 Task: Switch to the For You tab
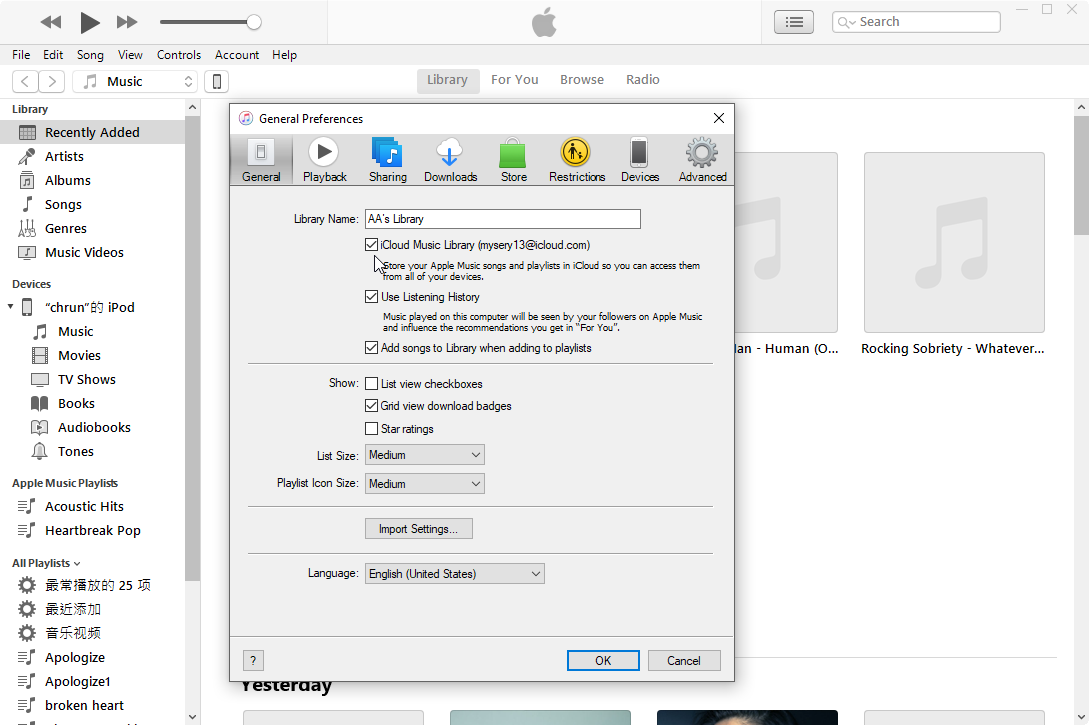pyautogui.click(x=514, y=80)
